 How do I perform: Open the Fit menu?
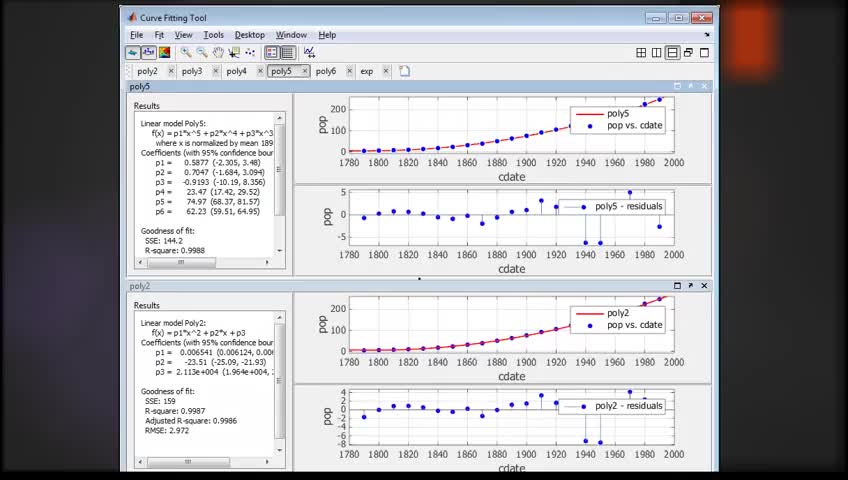coord(159,35)
